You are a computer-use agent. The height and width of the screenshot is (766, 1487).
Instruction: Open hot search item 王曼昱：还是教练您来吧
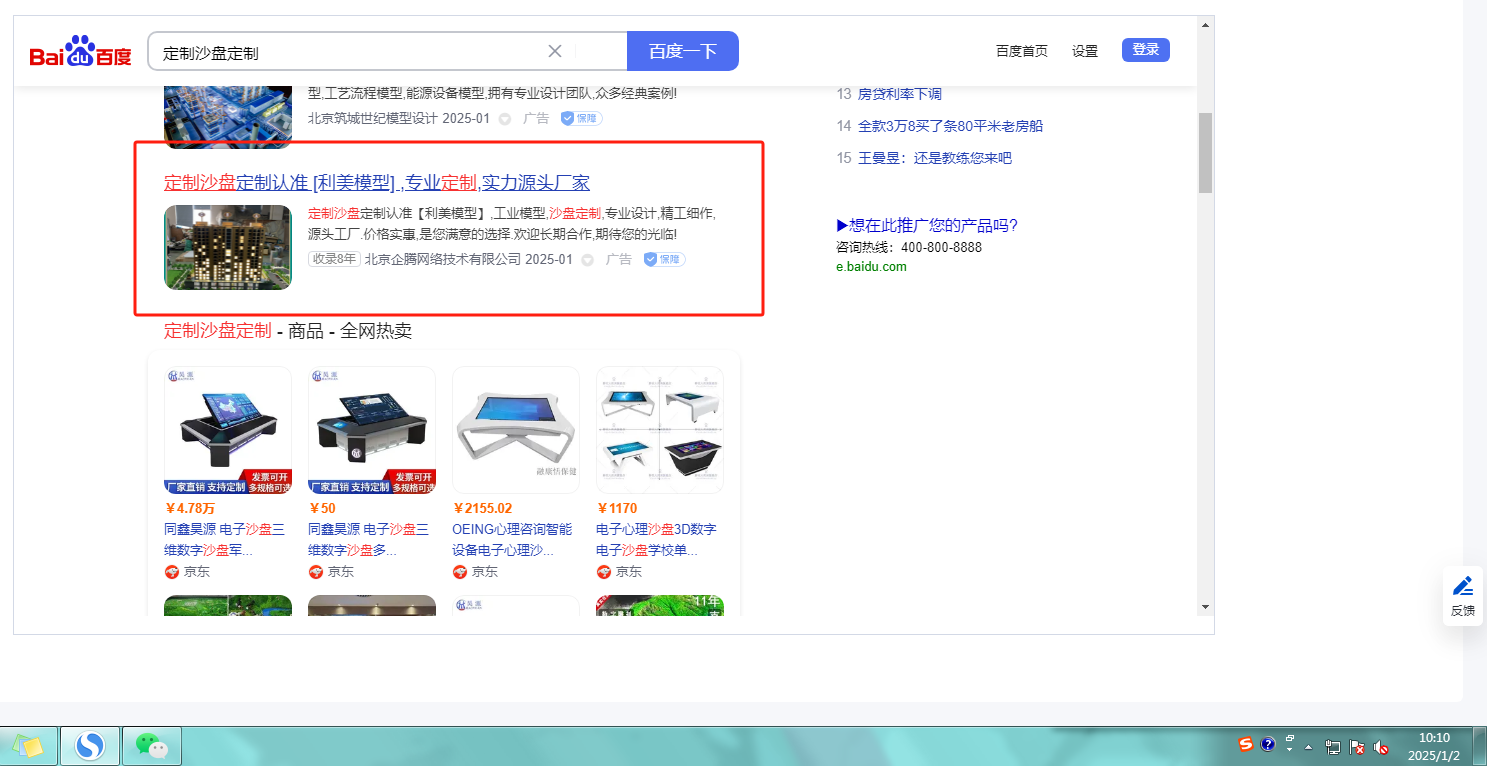935,158
